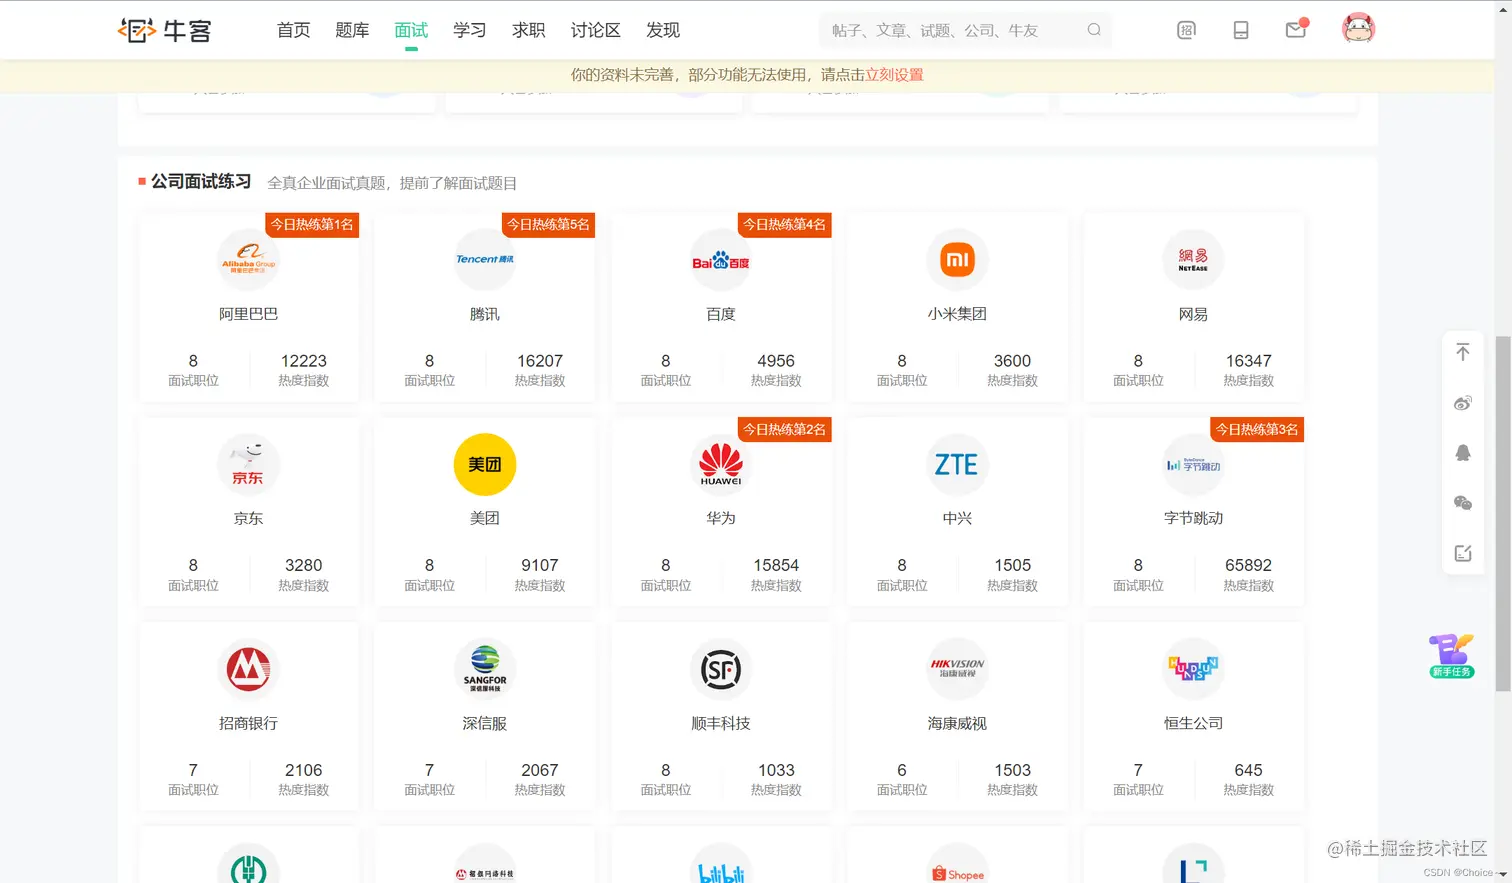Open the 华为 company name link
Image resolution: width=1512 pixels, height=883 pixels.
(x=721, y=518)
